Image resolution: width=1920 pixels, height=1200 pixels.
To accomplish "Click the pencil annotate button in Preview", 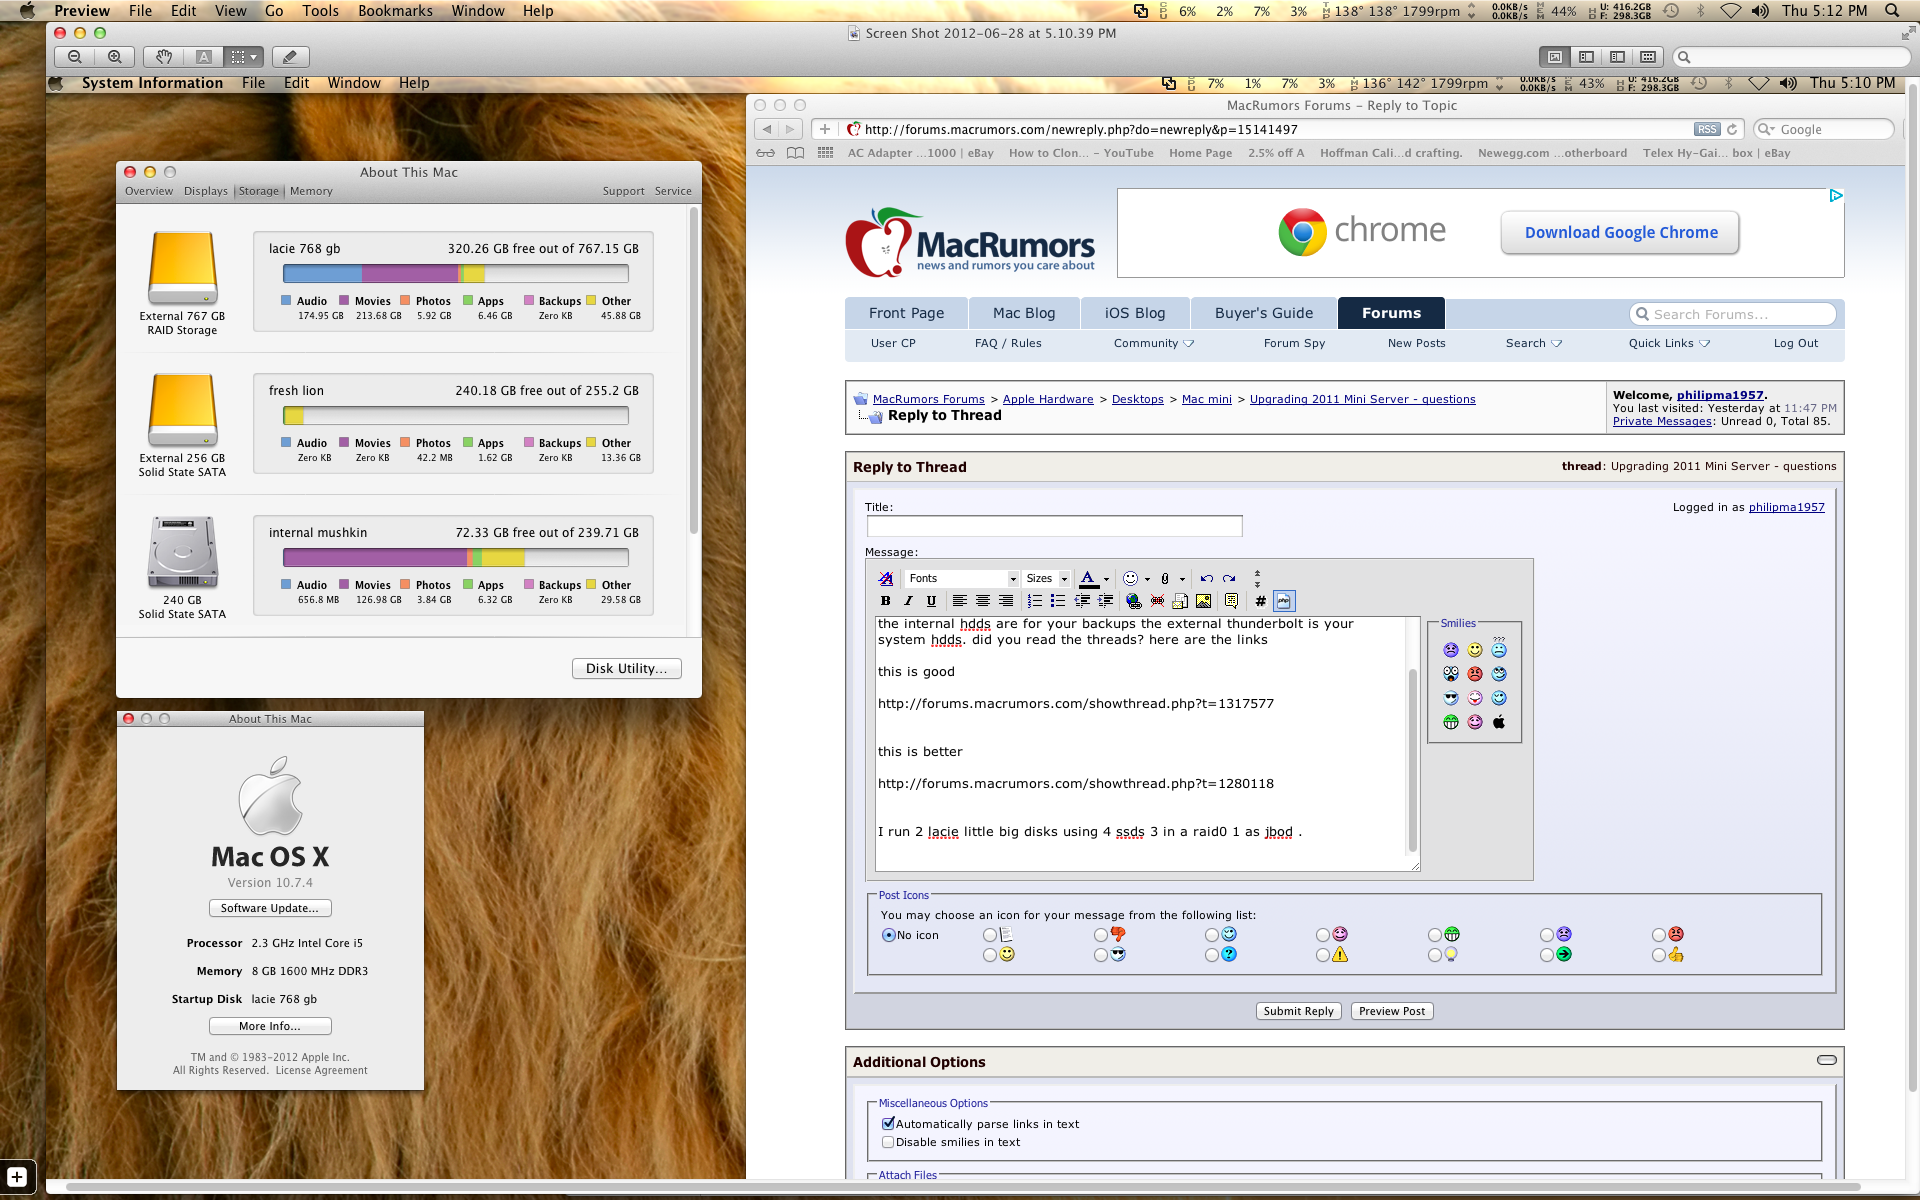I will pyautogui.click(x=290, y=57).
